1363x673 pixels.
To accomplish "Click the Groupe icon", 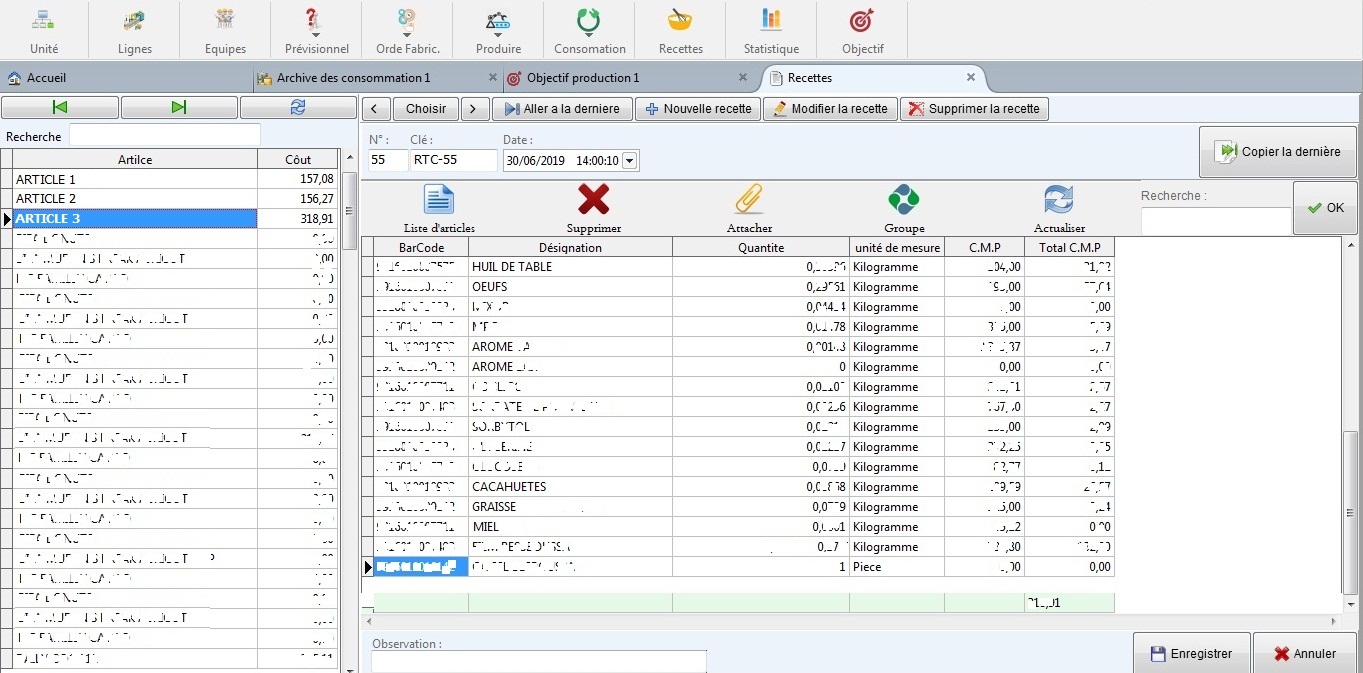I will point(904,200).
